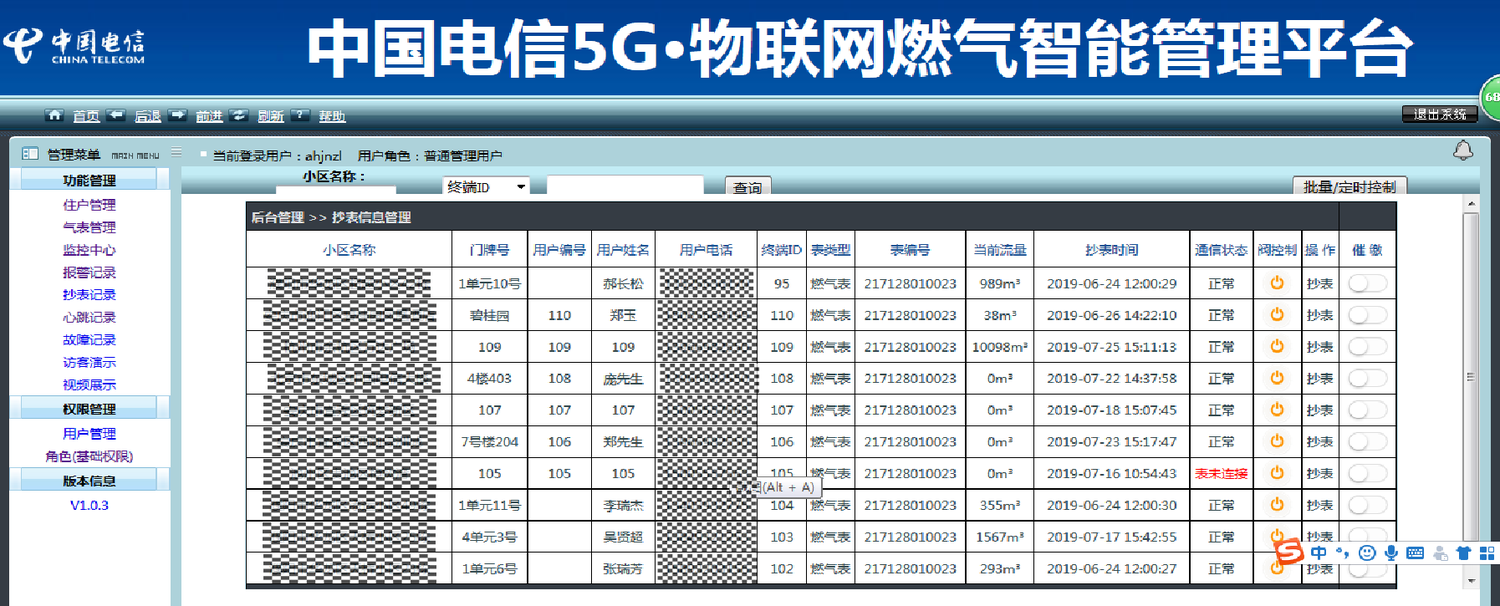This screenshot has width=1500, height=606.
Task: Click the 退出系统 logout button
Action: pos(1440,115)
